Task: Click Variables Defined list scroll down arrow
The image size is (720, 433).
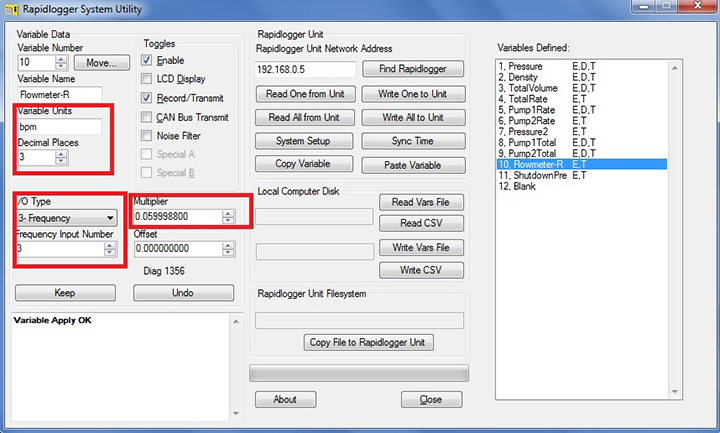Action: tap(675, 392)
